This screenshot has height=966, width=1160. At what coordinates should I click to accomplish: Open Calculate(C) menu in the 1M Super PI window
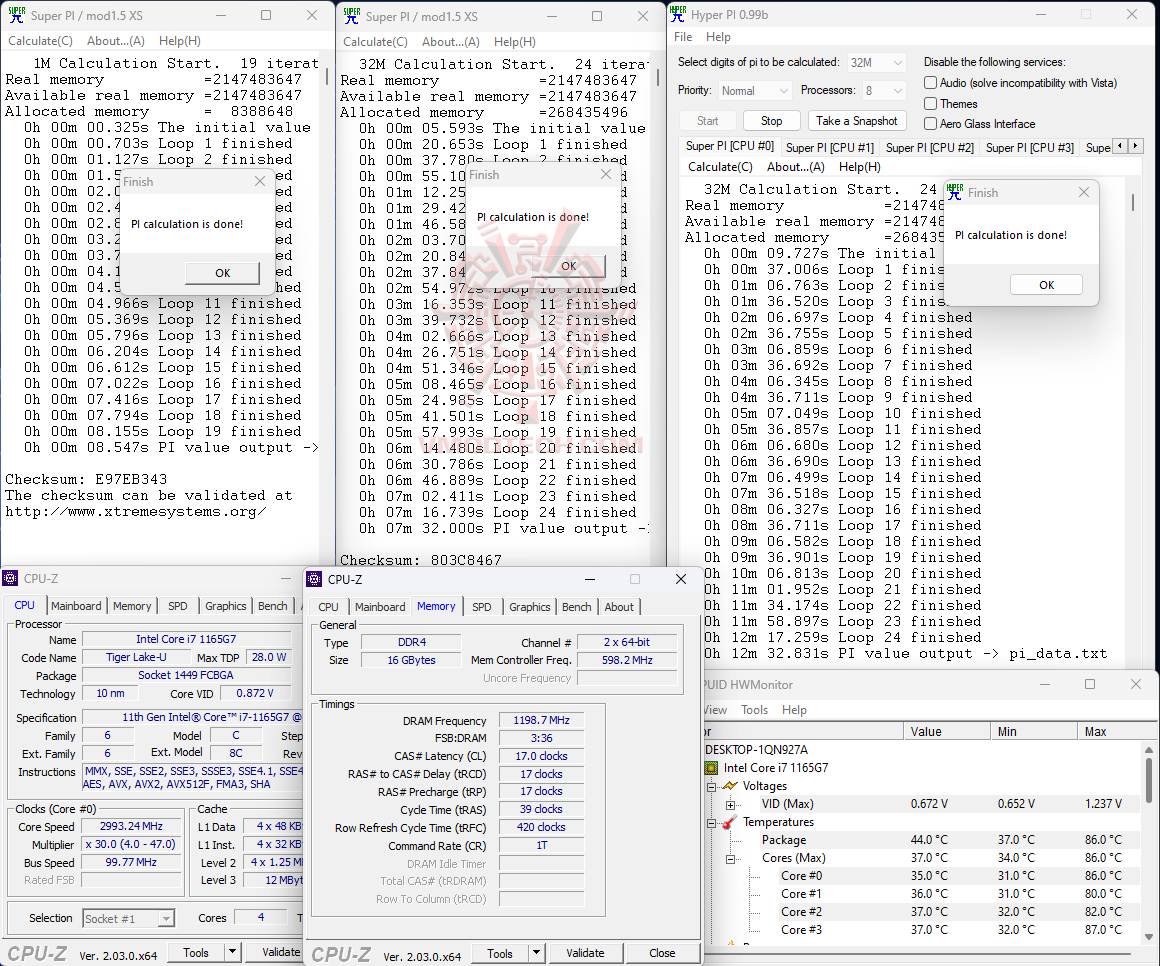coord(41,41)
